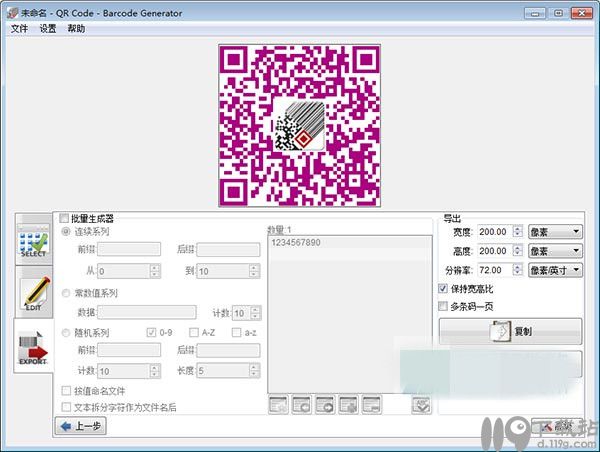Click list toolbar icon with left arrow
This screenshot has height=452, width=600.
(302, 405)
